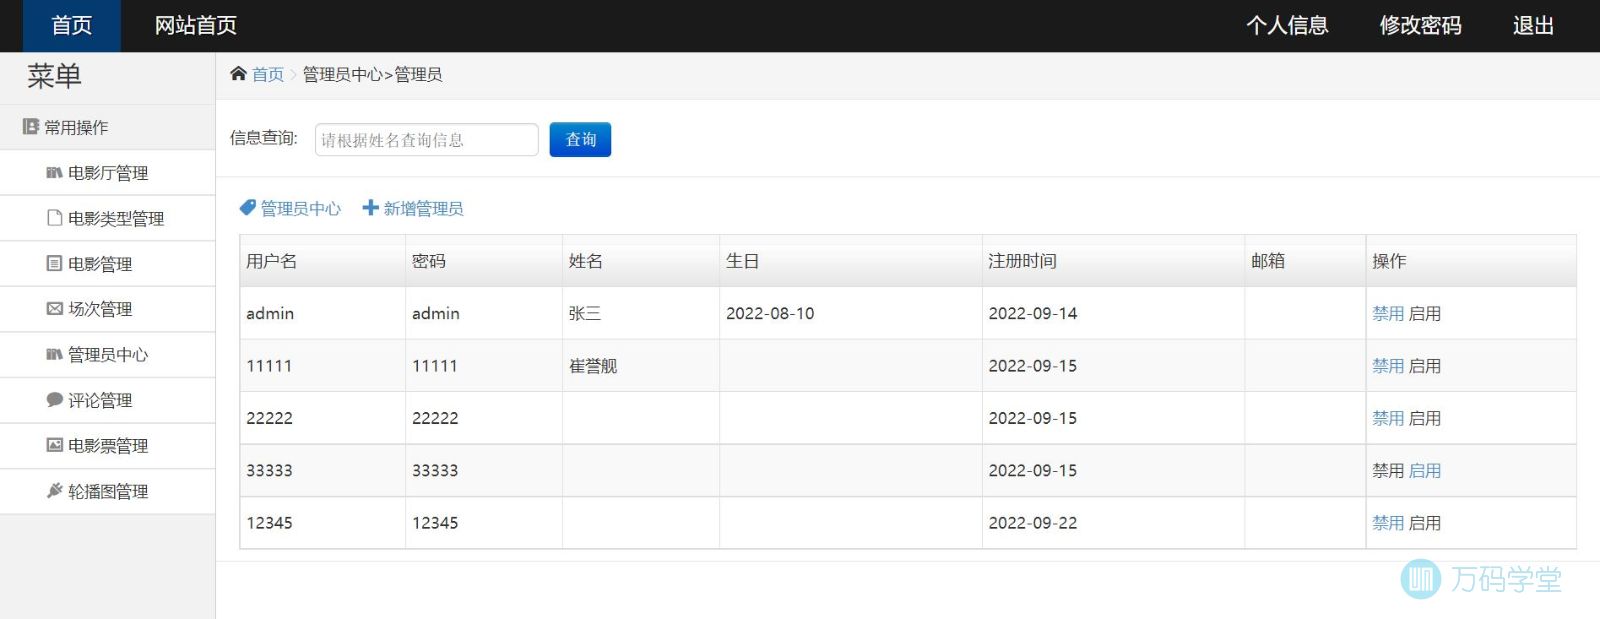Click the file icon next to 电影类型管理

click(x=54, y=218)
